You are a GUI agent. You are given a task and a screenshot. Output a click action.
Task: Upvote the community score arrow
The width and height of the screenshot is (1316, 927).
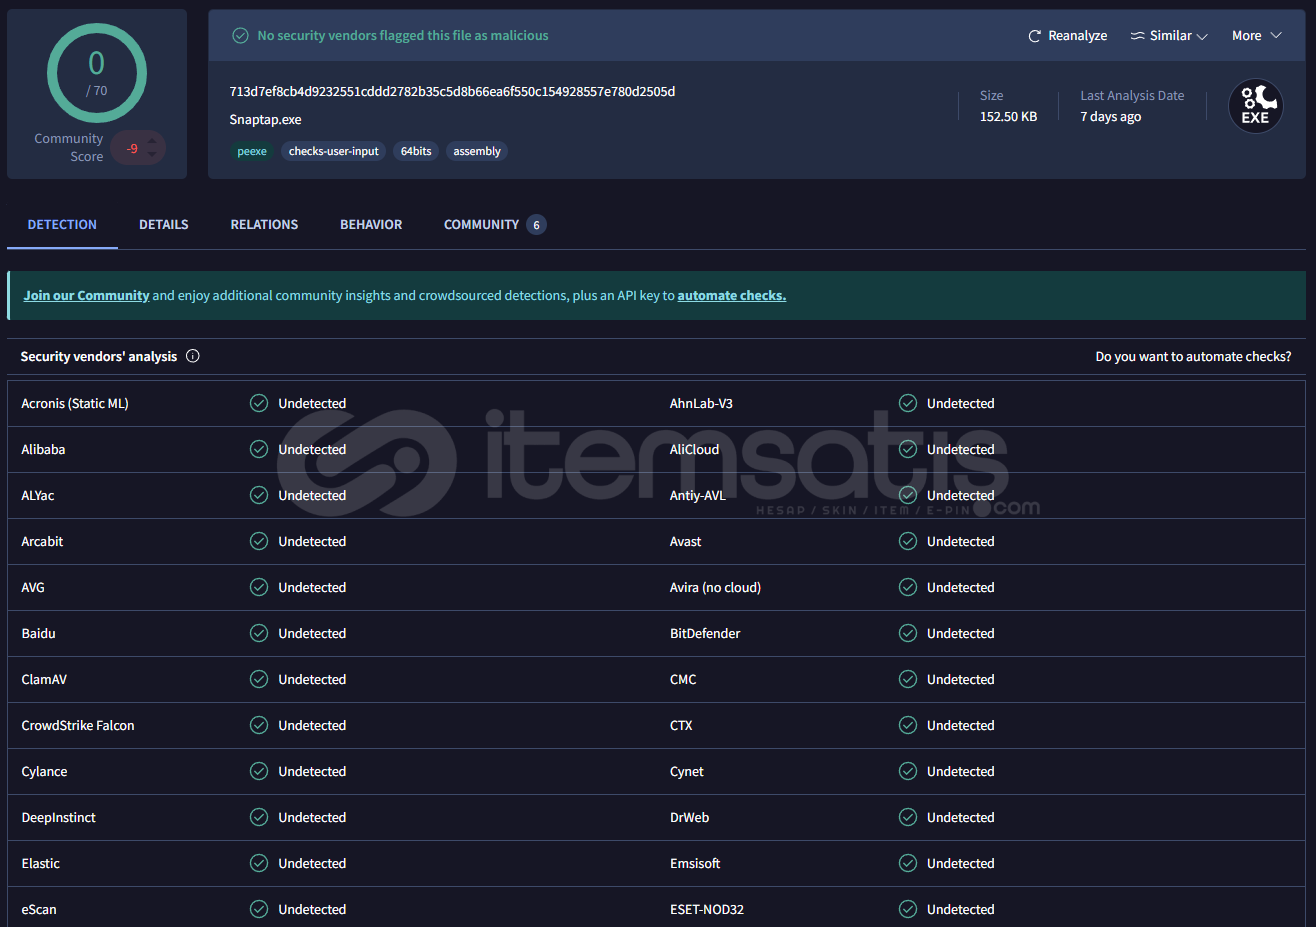pos(152,141)
